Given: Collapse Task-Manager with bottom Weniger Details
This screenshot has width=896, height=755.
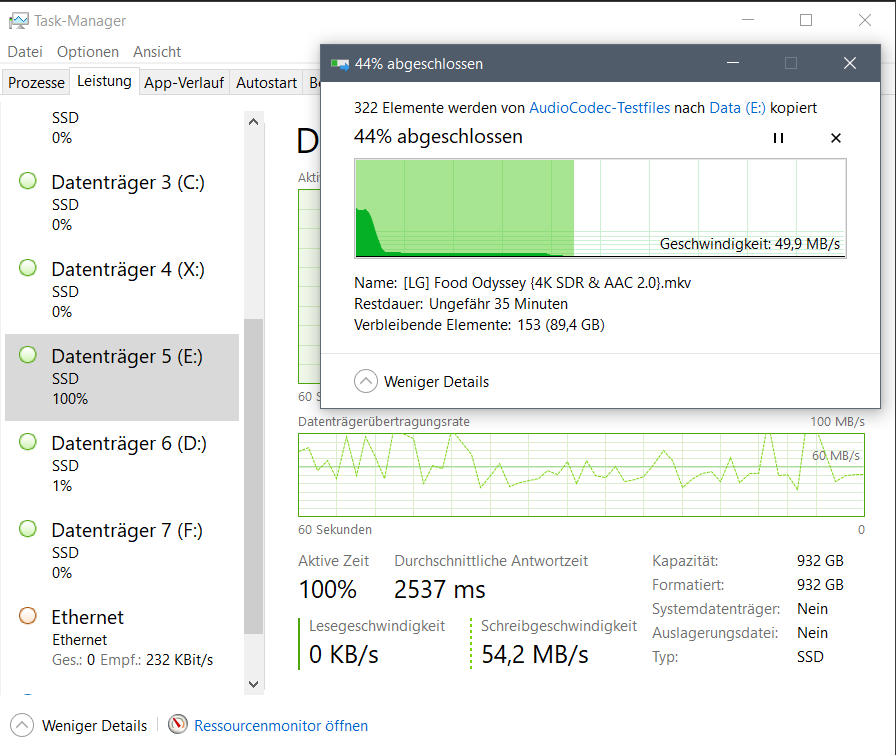Looking at the screenshot, I should 22,726.
